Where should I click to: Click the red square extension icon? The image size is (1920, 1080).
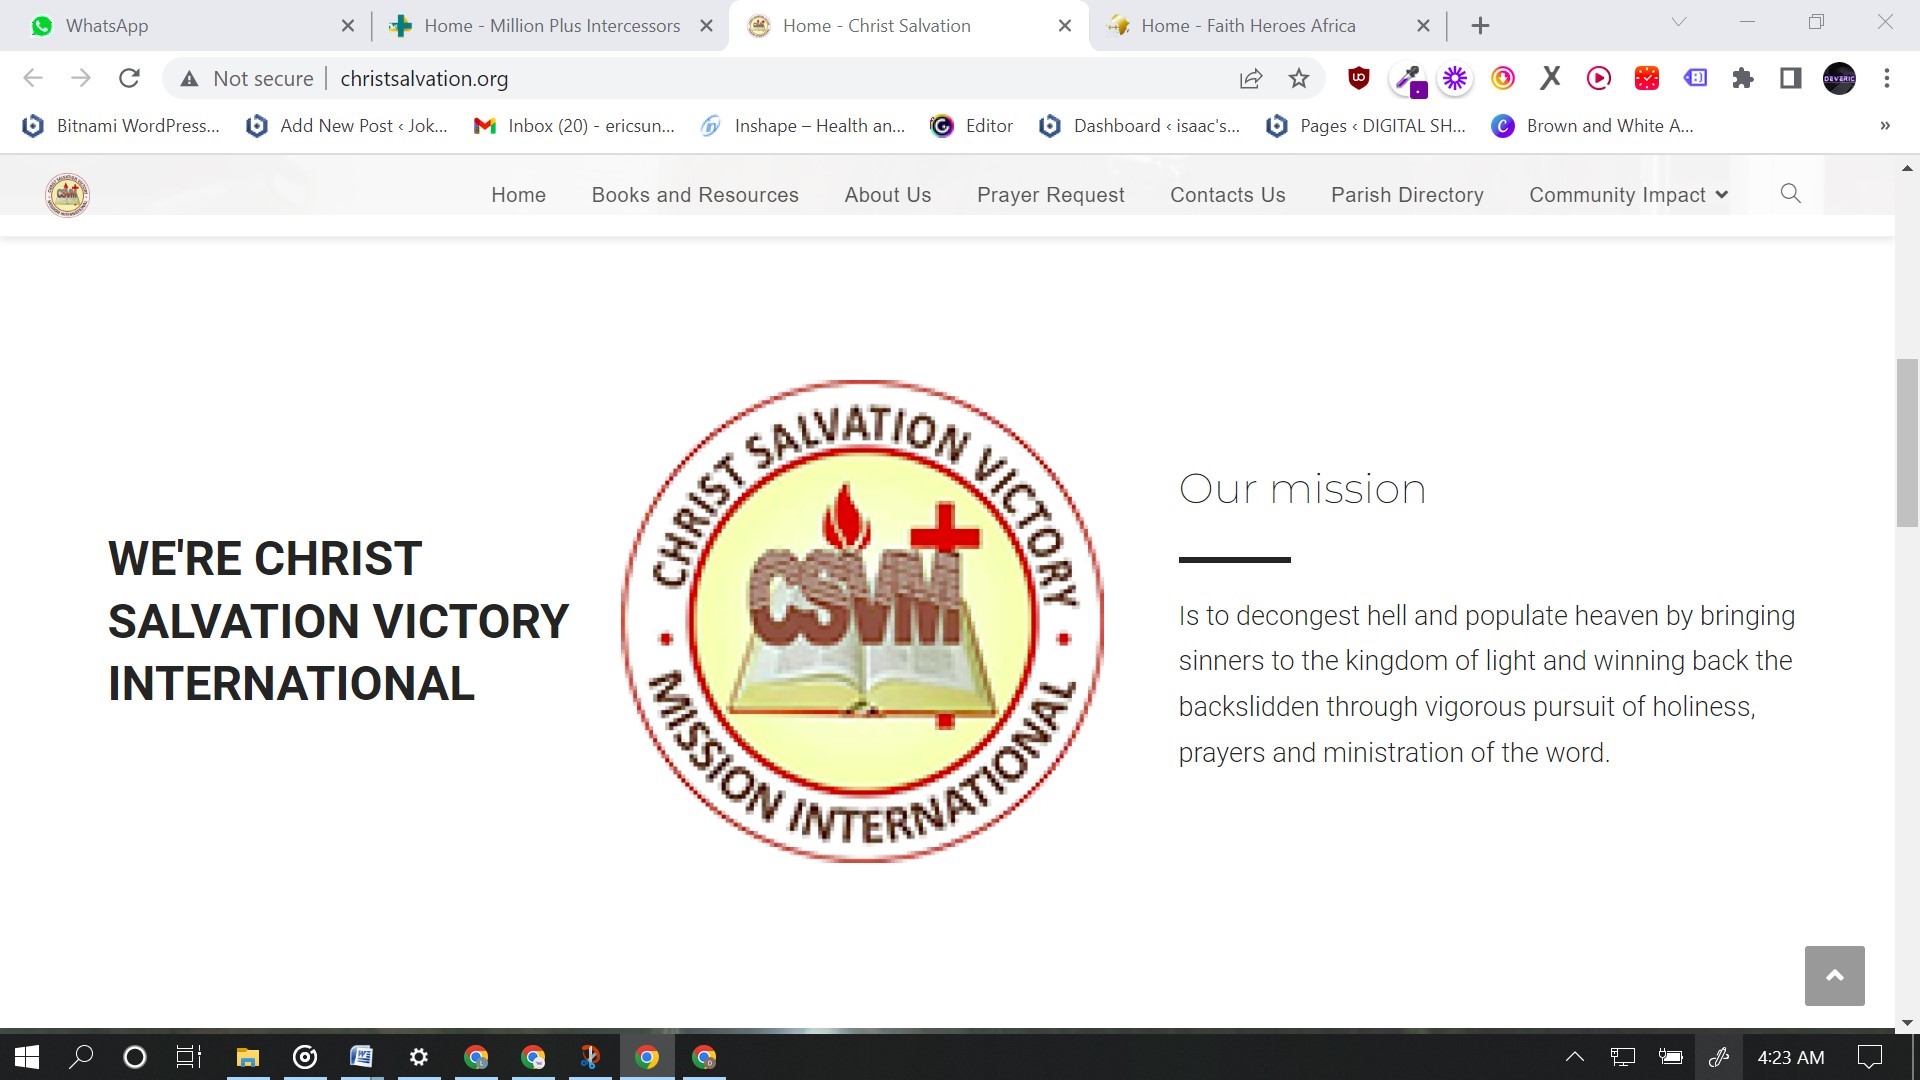[1647, 78]
